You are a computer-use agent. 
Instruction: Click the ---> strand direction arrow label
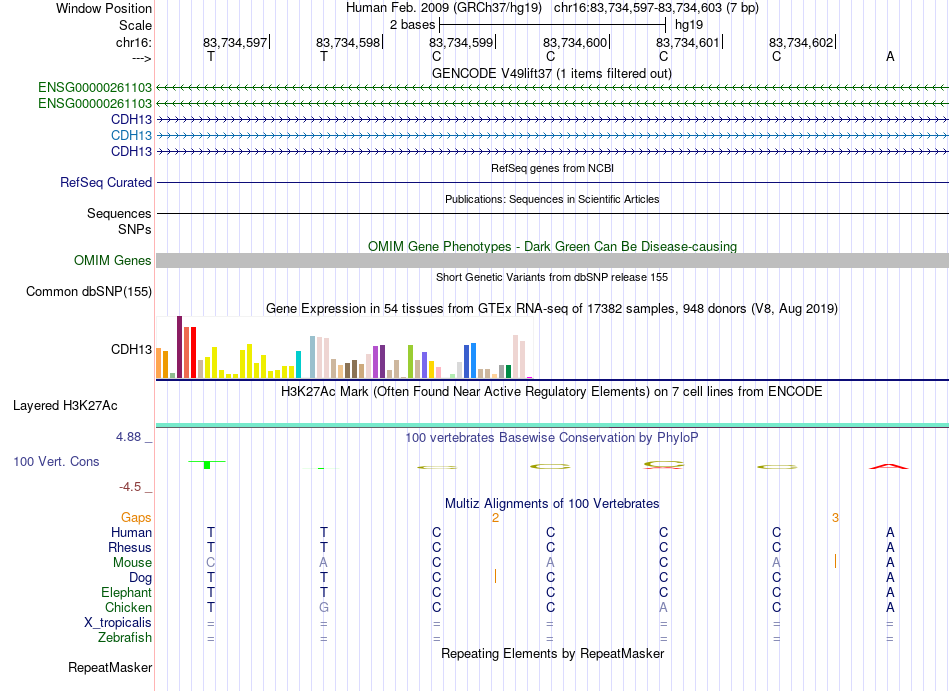(141, 58)
